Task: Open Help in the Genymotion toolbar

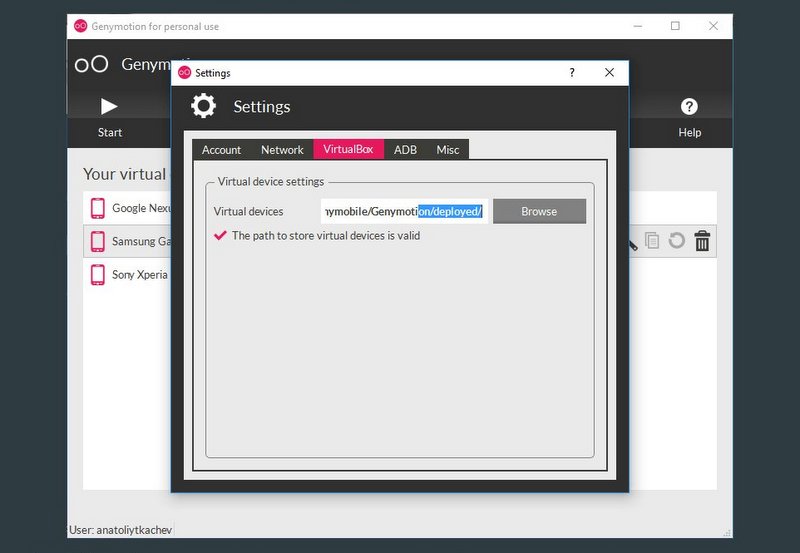Action: [x=689, y=116]
